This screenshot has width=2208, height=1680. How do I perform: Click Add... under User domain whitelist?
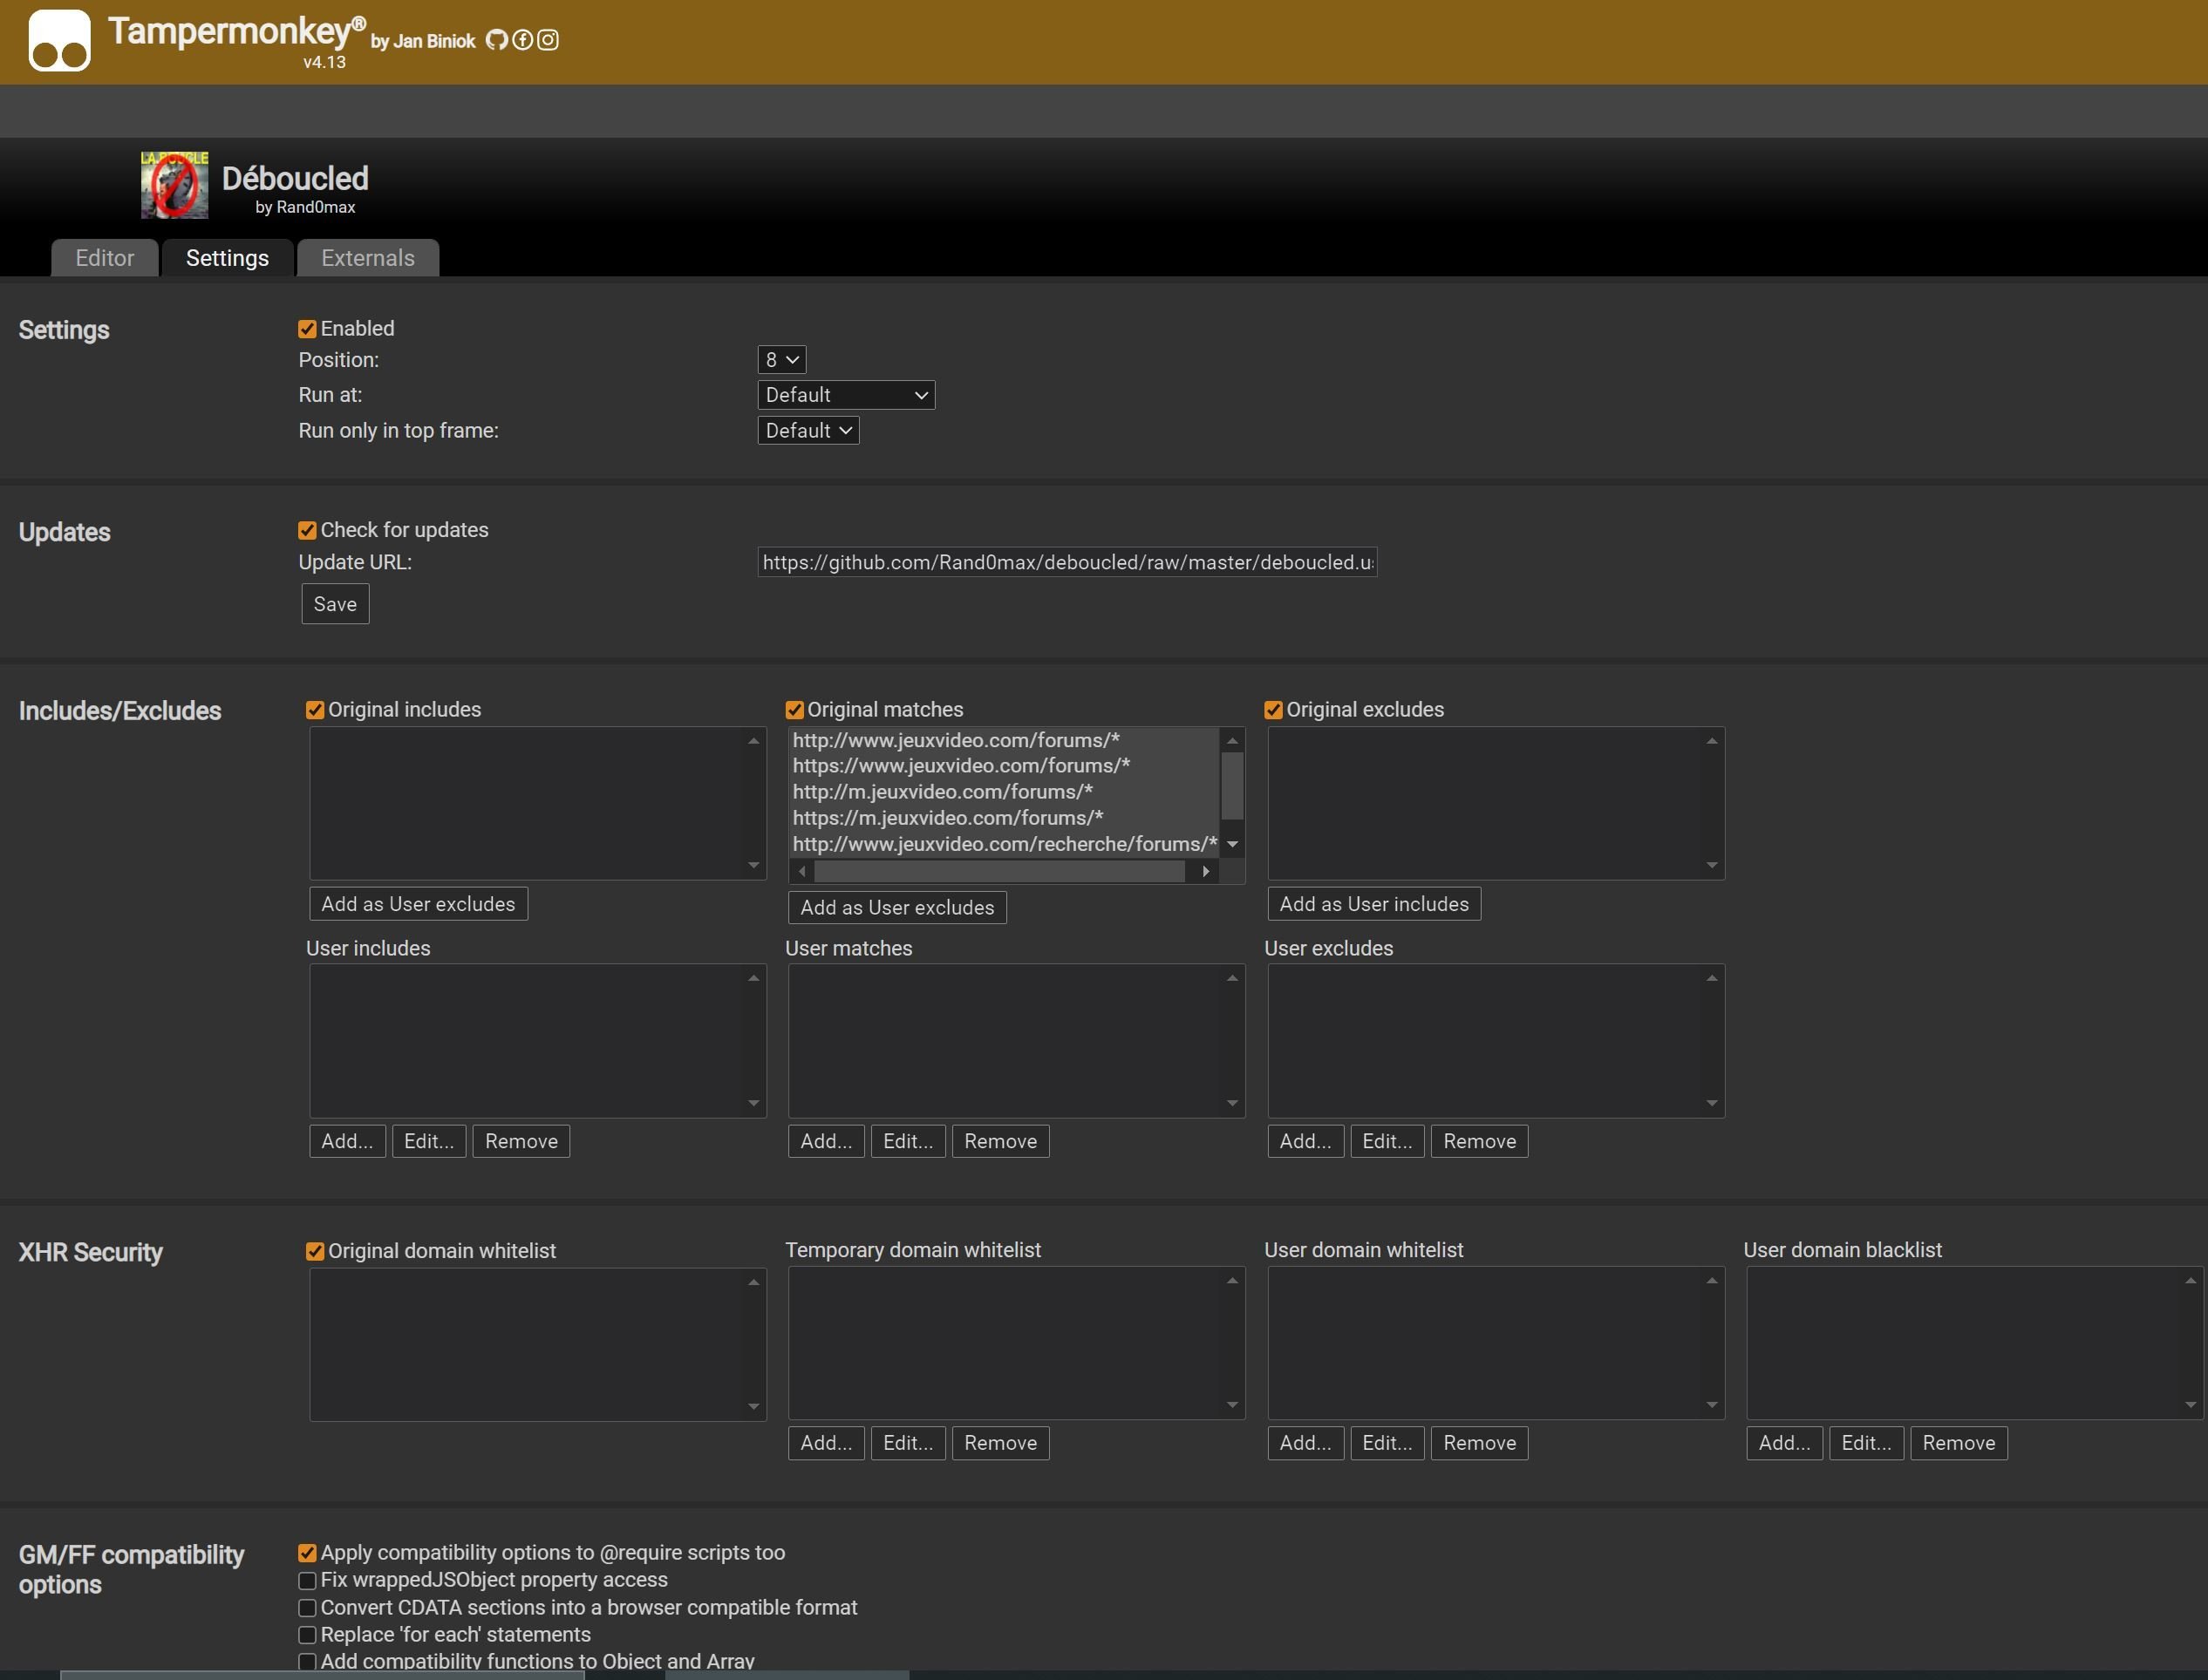1305,1444
